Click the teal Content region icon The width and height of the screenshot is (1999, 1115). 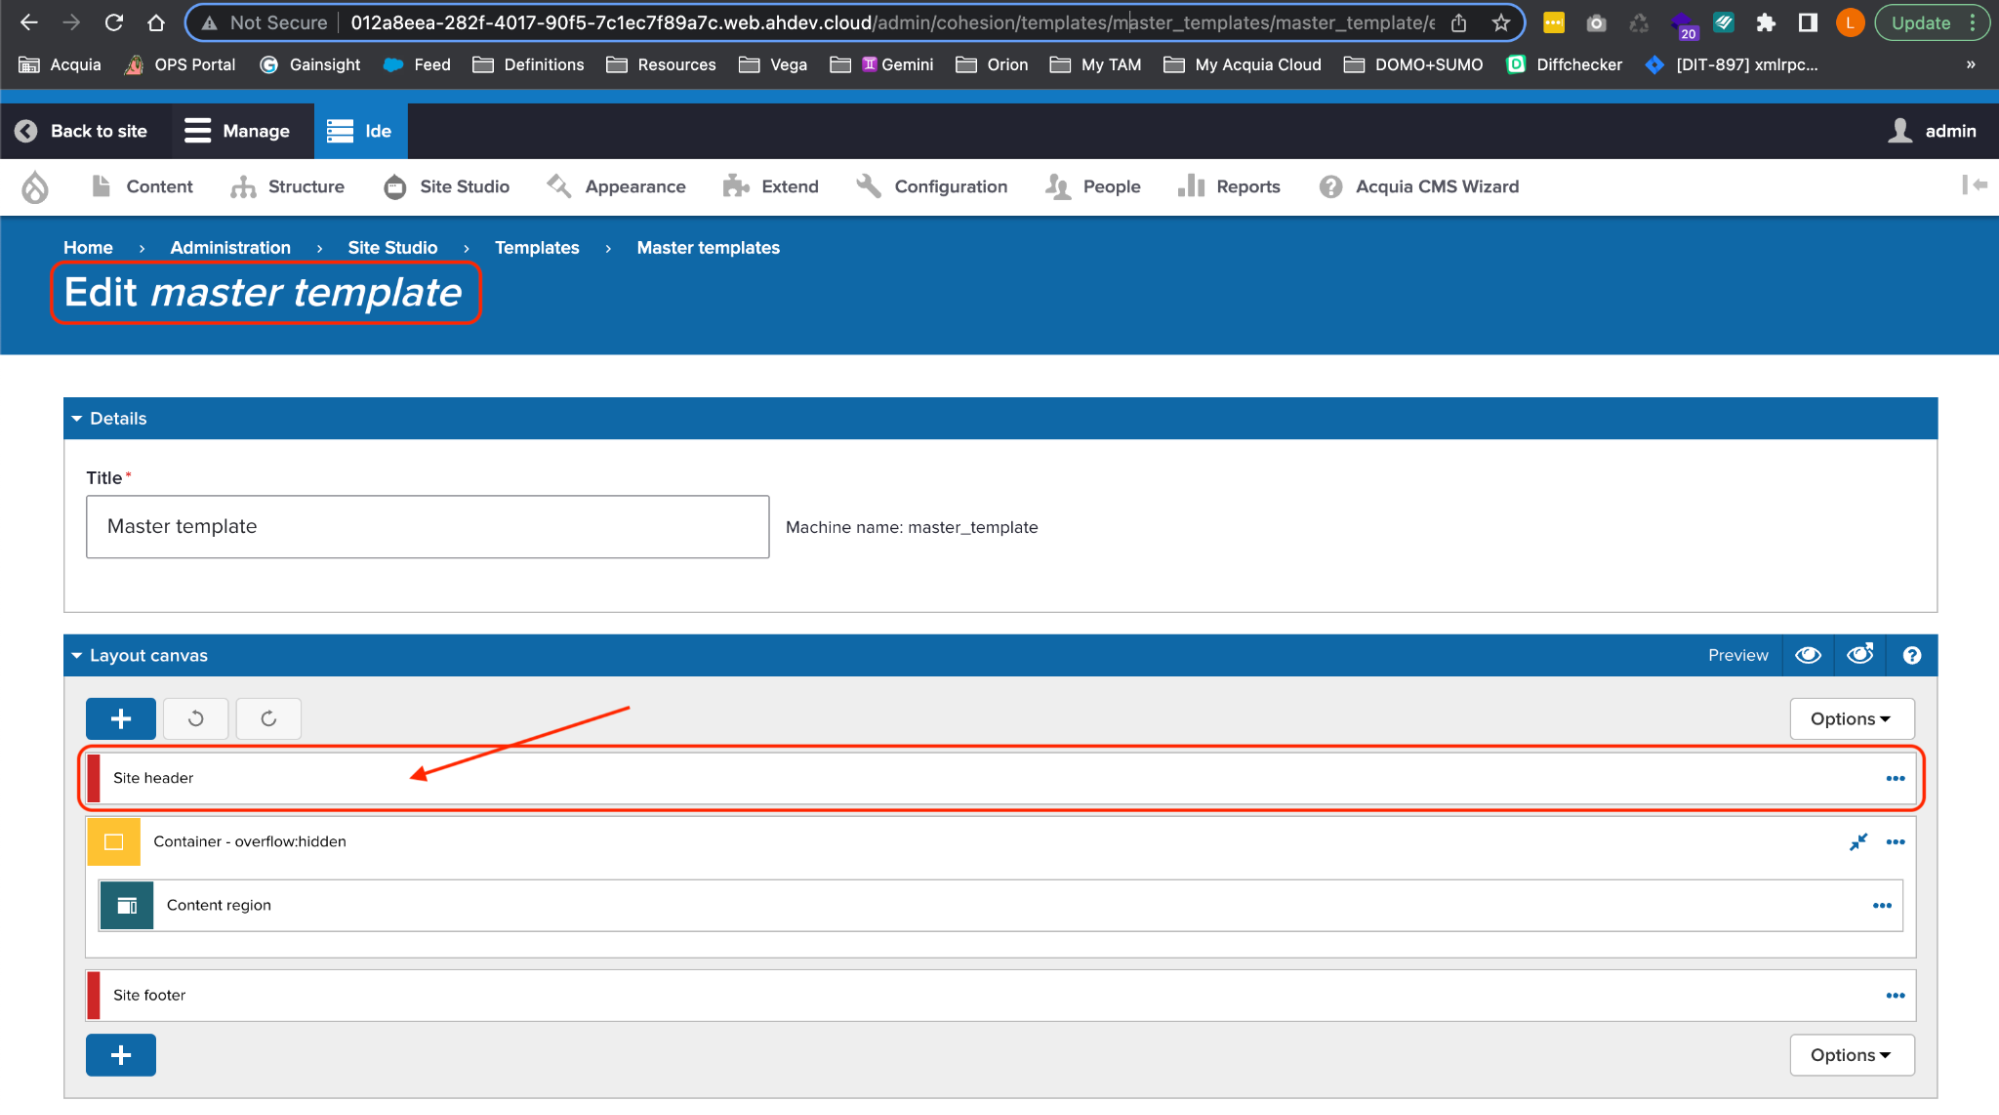127,906
